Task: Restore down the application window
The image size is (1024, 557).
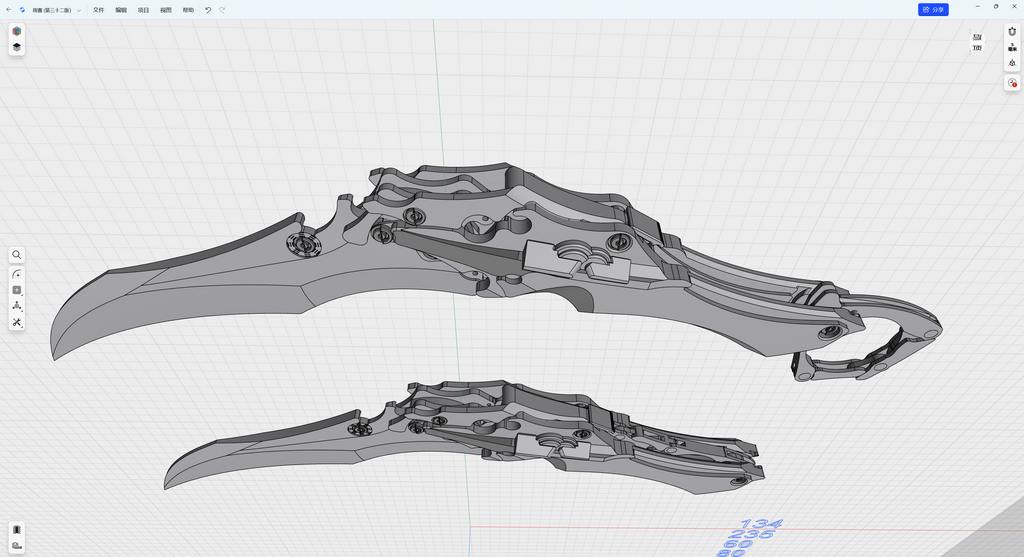Action: tap(996, 7)
